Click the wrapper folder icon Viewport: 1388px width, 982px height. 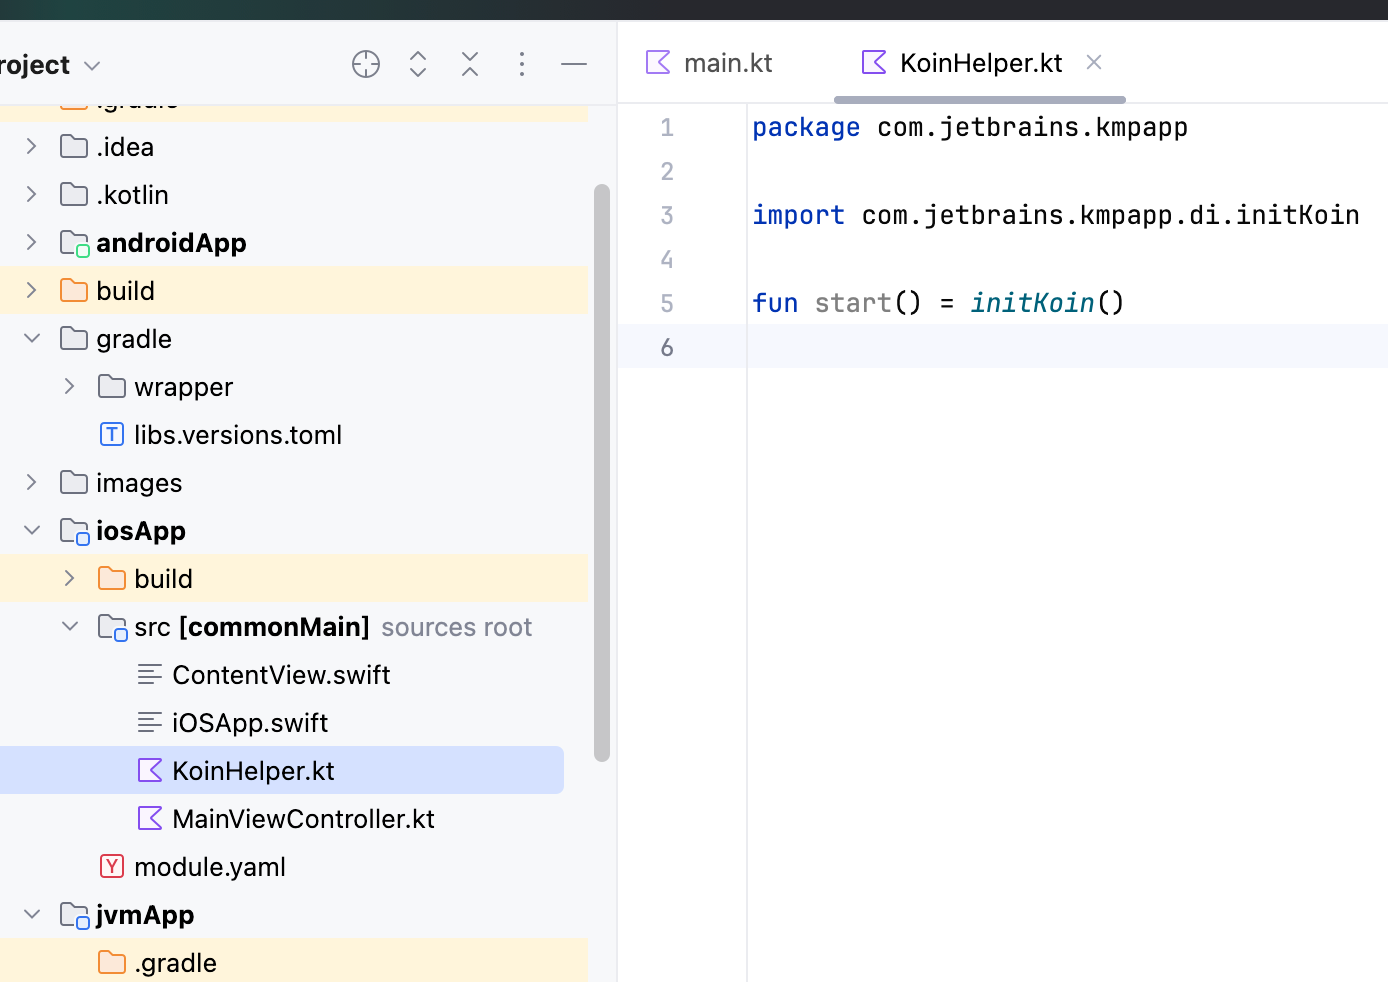pyautogui.click(x=112, y=386)
